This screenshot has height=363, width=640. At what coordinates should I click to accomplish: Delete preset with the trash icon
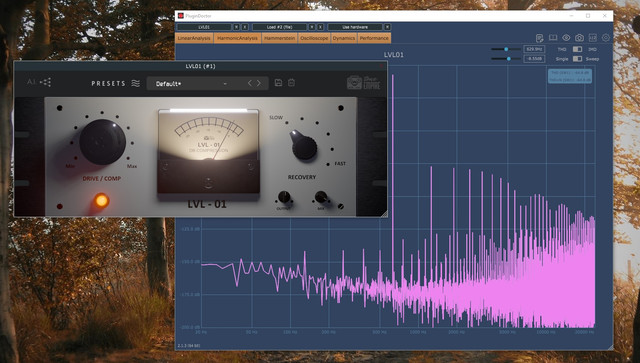(291, 82)
